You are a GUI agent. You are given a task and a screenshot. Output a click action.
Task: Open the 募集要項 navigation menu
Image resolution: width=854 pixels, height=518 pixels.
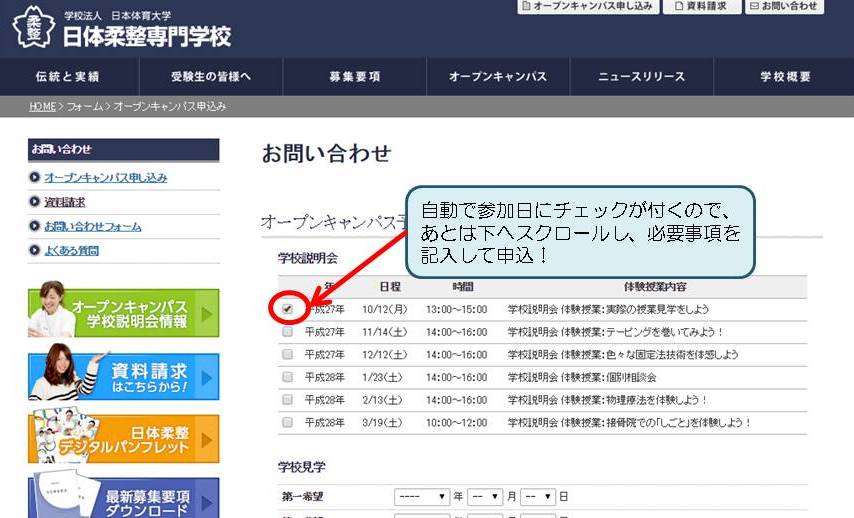click(x=354, y=77)
